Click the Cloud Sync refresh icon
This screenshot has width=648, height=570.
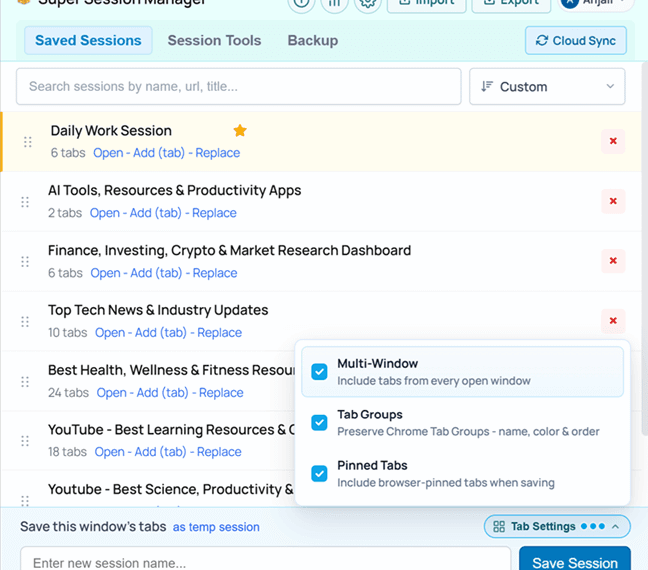[541, 41]
